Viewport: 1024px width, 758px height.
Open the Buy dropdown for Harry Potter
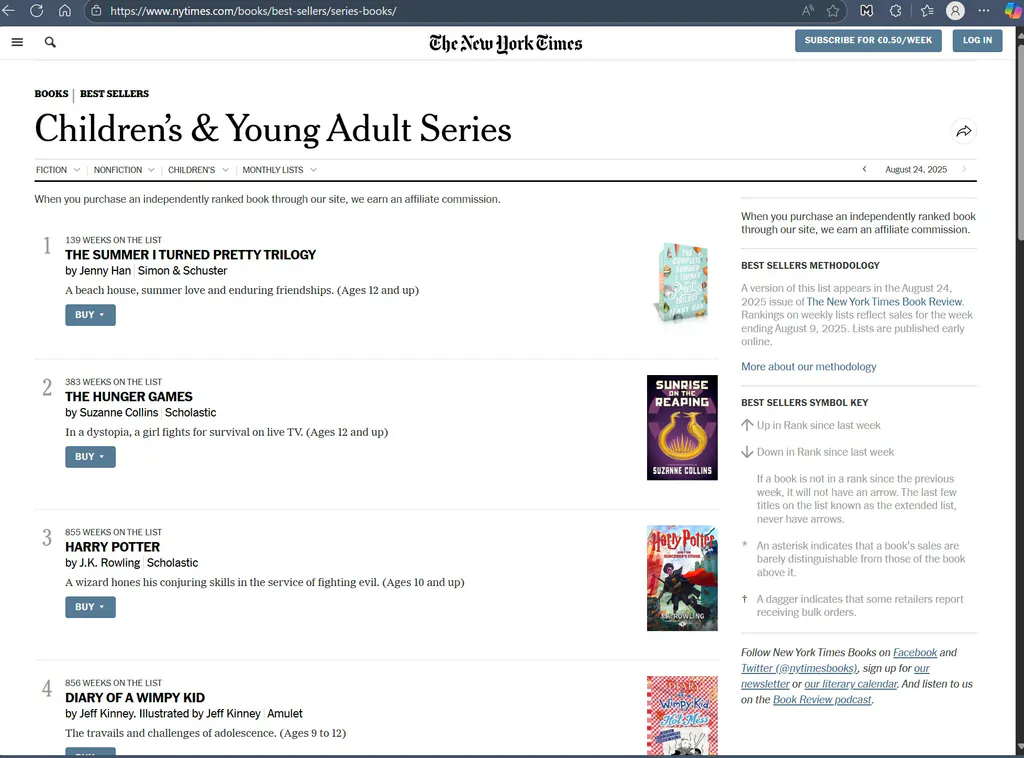(90, 607)
